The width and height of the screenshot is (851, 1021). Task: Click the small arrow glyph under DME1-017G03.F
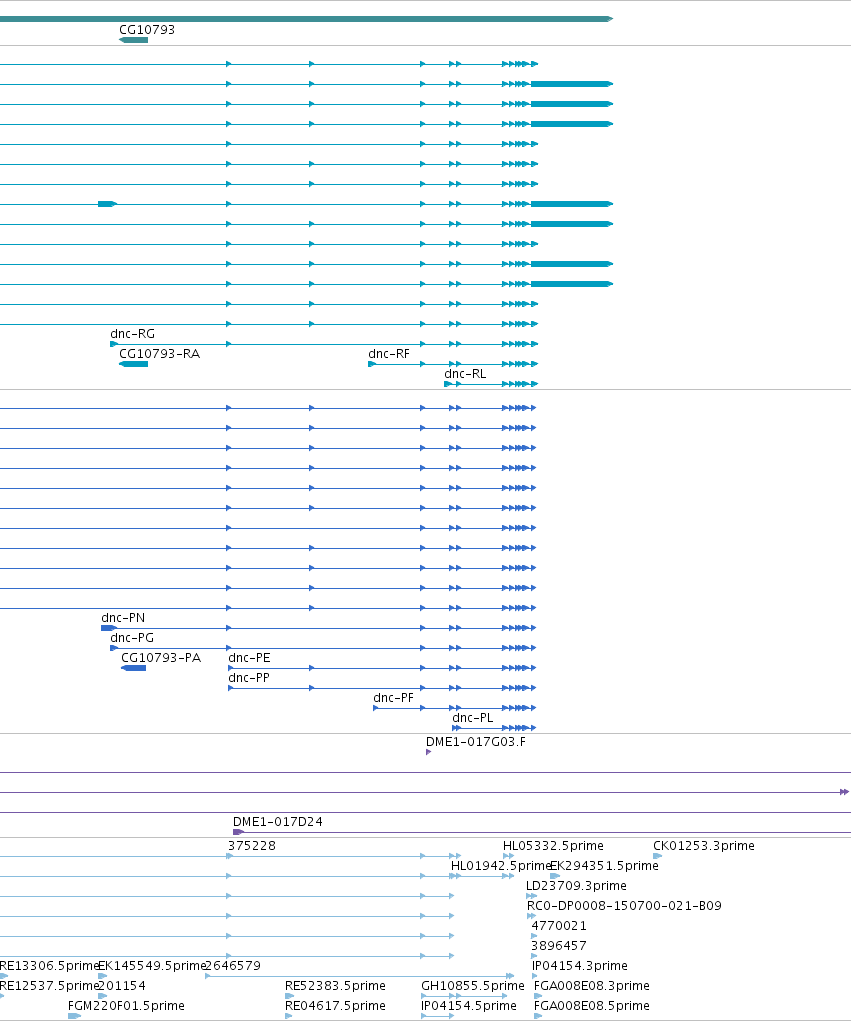pyautogui.click(x=428, y=752)
